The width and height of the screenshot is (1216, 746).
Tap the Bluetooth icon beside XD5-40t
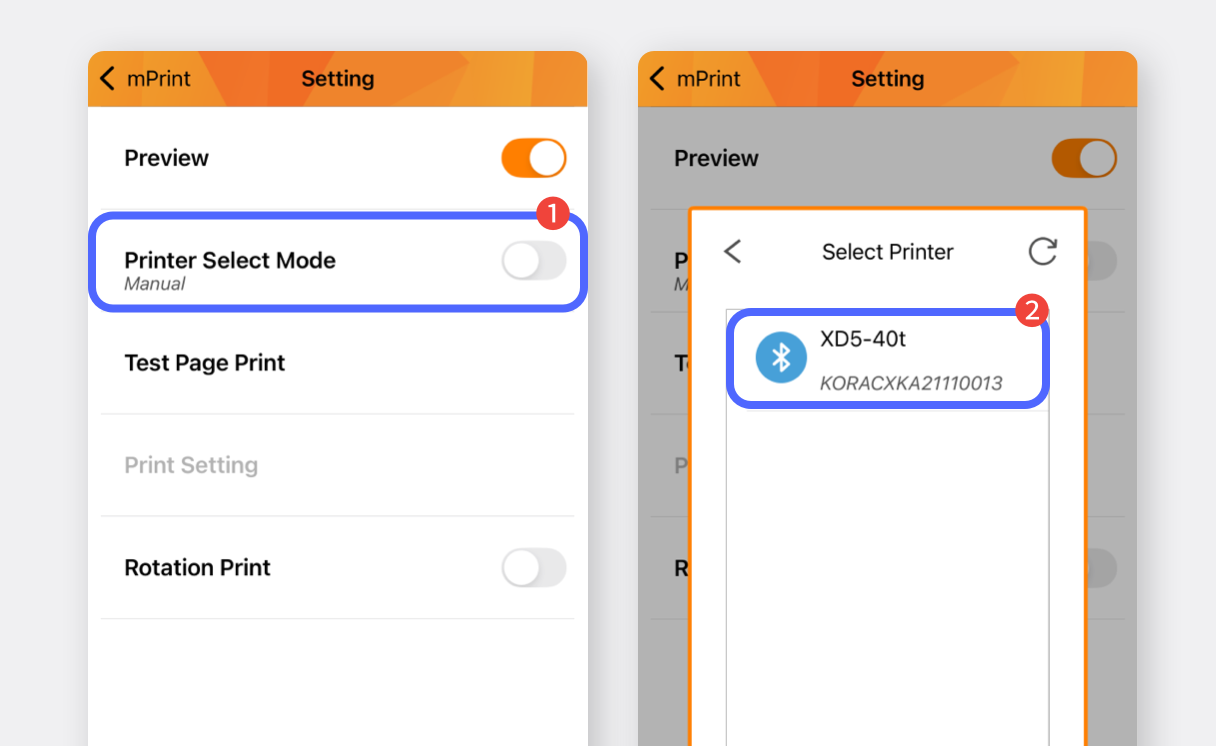pyautogui.click(x=781, y=358)
